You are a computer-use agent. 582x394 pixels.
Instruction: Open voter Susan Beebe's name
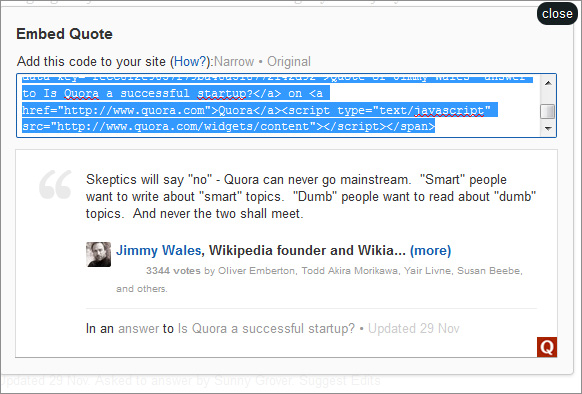488,271
